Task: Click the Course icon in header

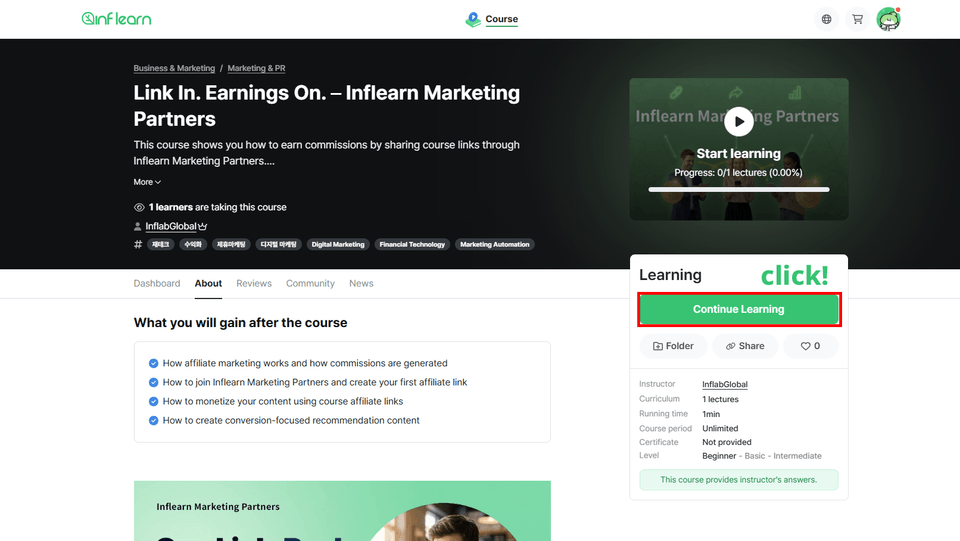Action: [x=473, y=19]
